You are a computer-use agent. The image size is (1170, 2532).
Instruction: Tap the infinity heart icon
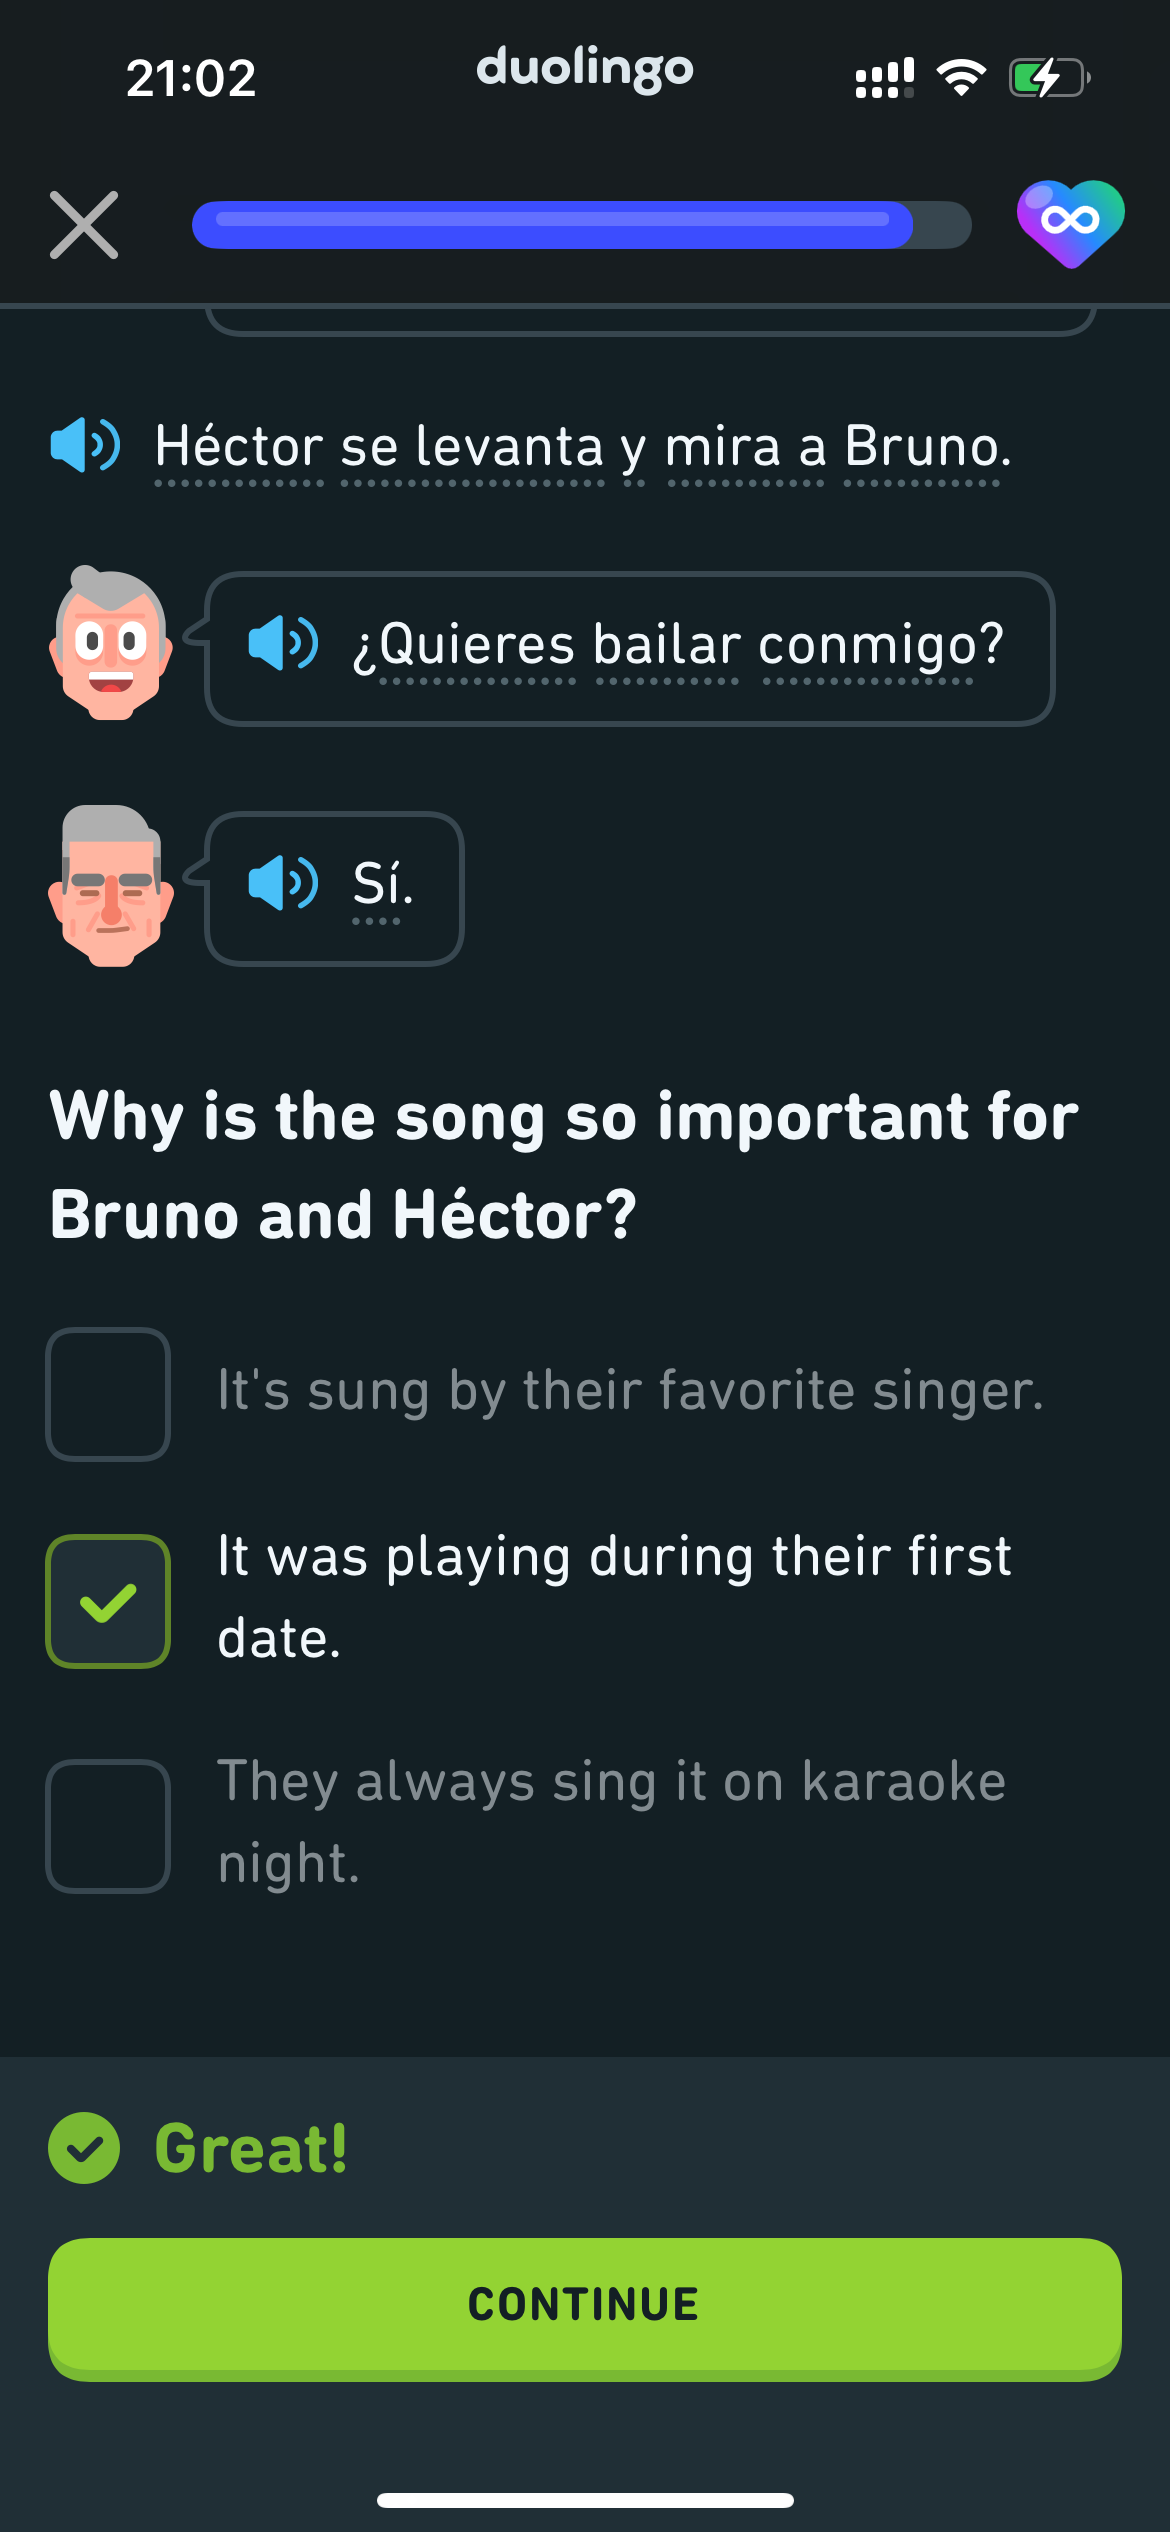click(1070, 222)
